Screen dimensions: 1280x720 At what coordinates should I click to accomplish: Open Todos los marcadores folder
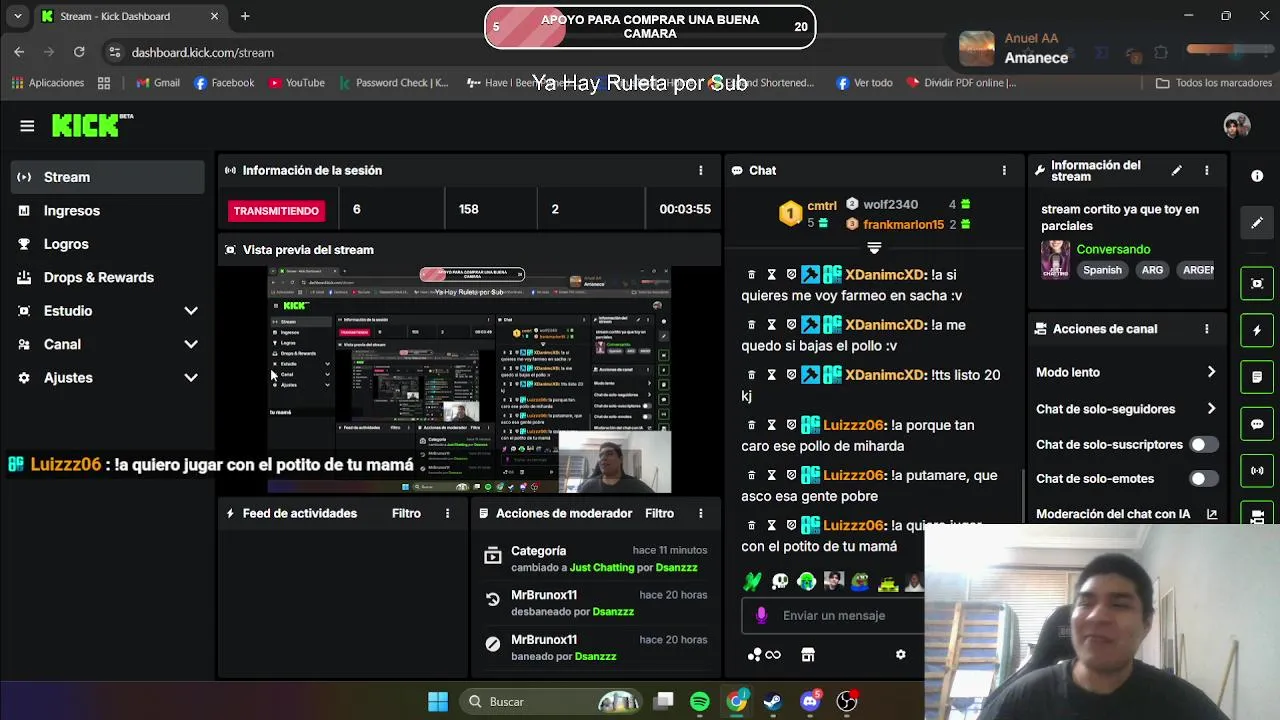click(1213, 83)
